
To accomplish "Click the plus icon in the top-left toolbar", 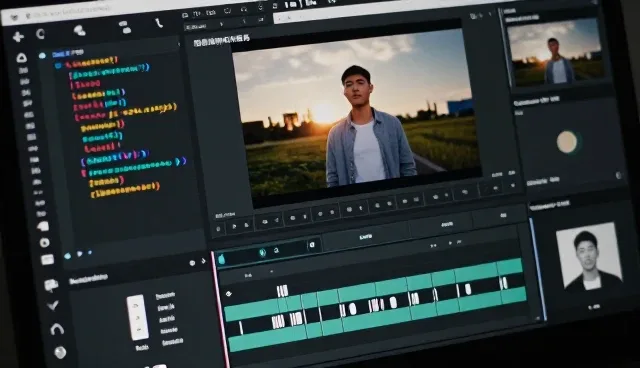I will [x=18, y=37].
